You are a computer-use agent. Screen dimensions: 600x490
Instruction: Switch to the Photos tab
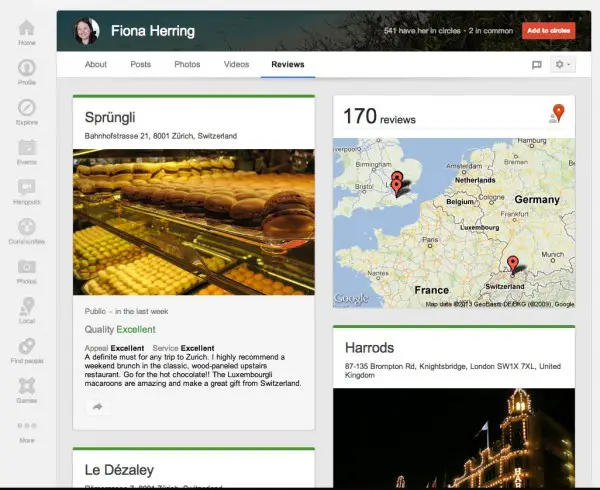(187, 64)
